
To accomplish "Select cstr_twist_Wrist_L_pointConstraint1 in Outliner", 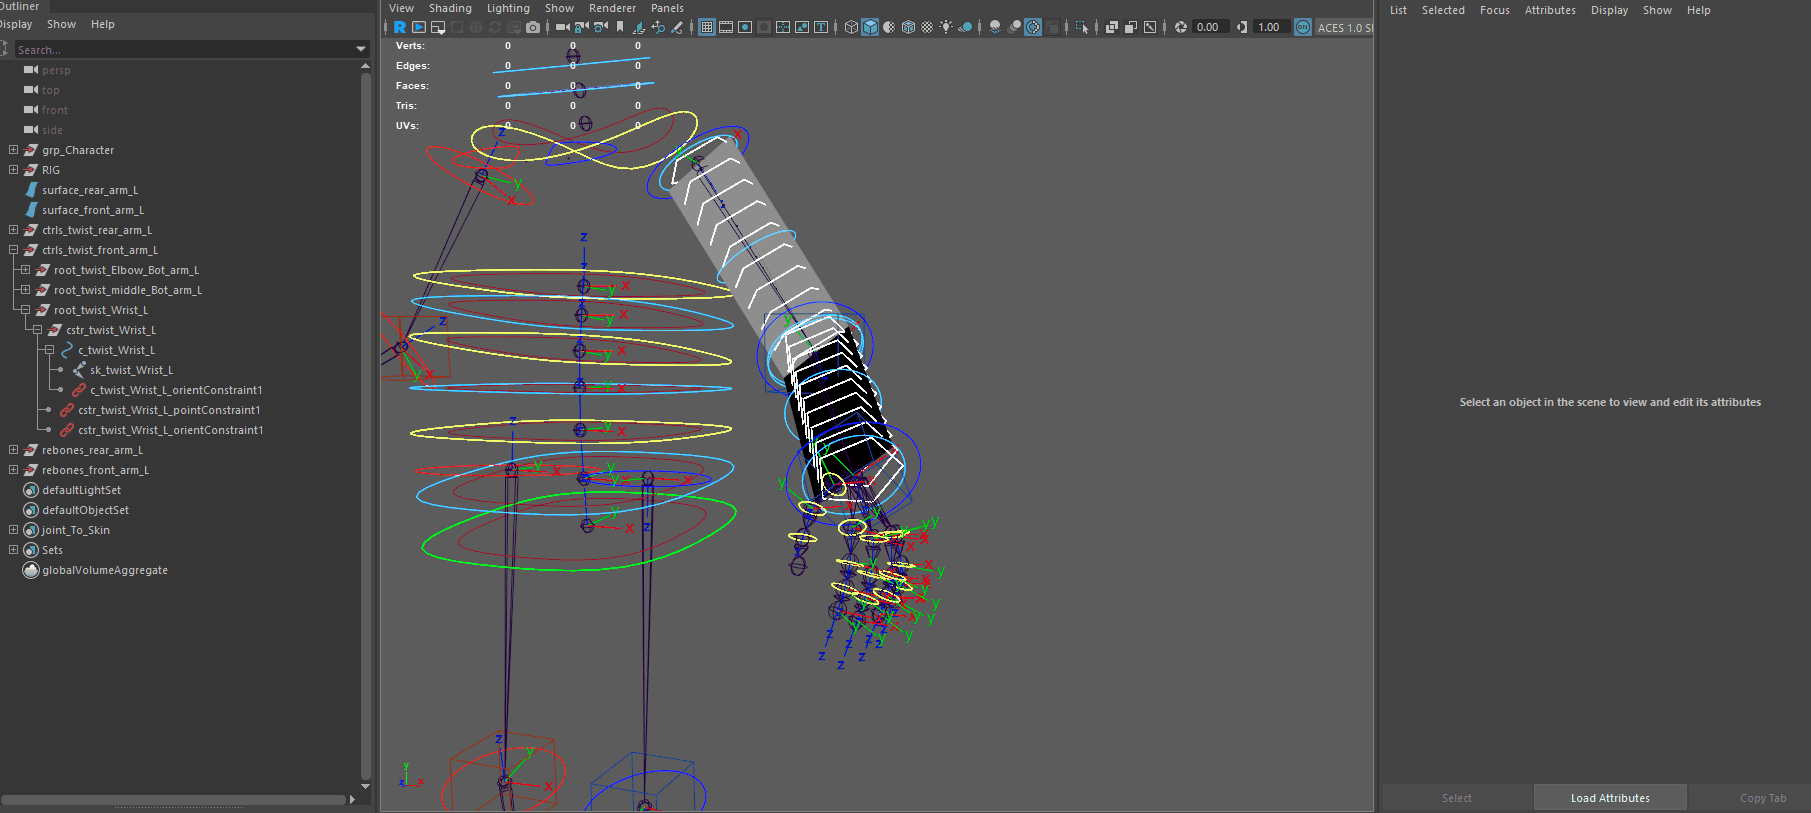I will 169,410.
